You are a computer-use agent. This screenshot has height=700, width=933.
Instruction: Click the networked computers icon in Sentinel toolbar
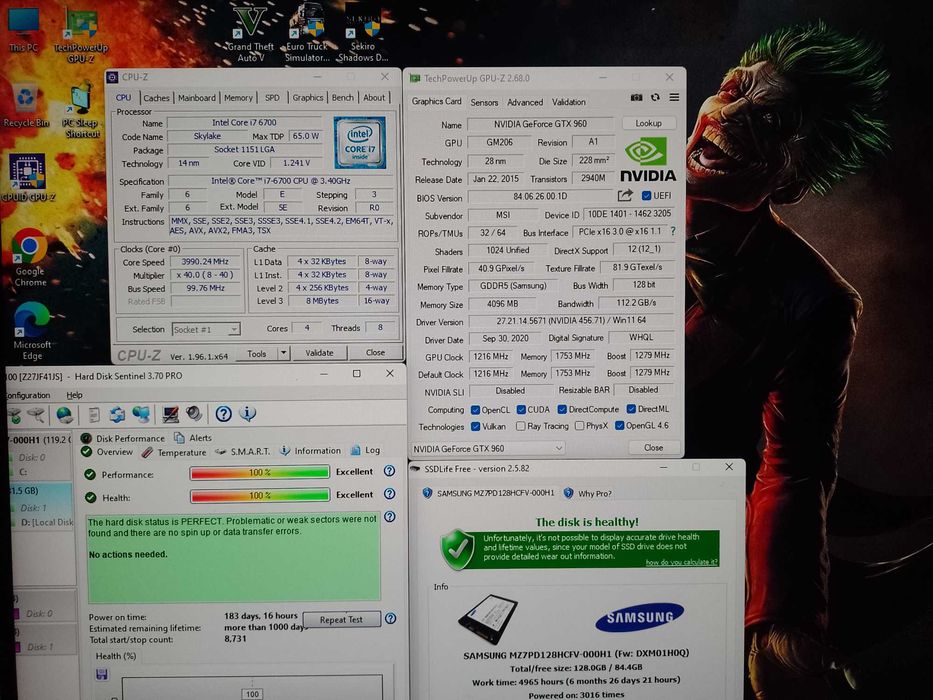point(142,415)
